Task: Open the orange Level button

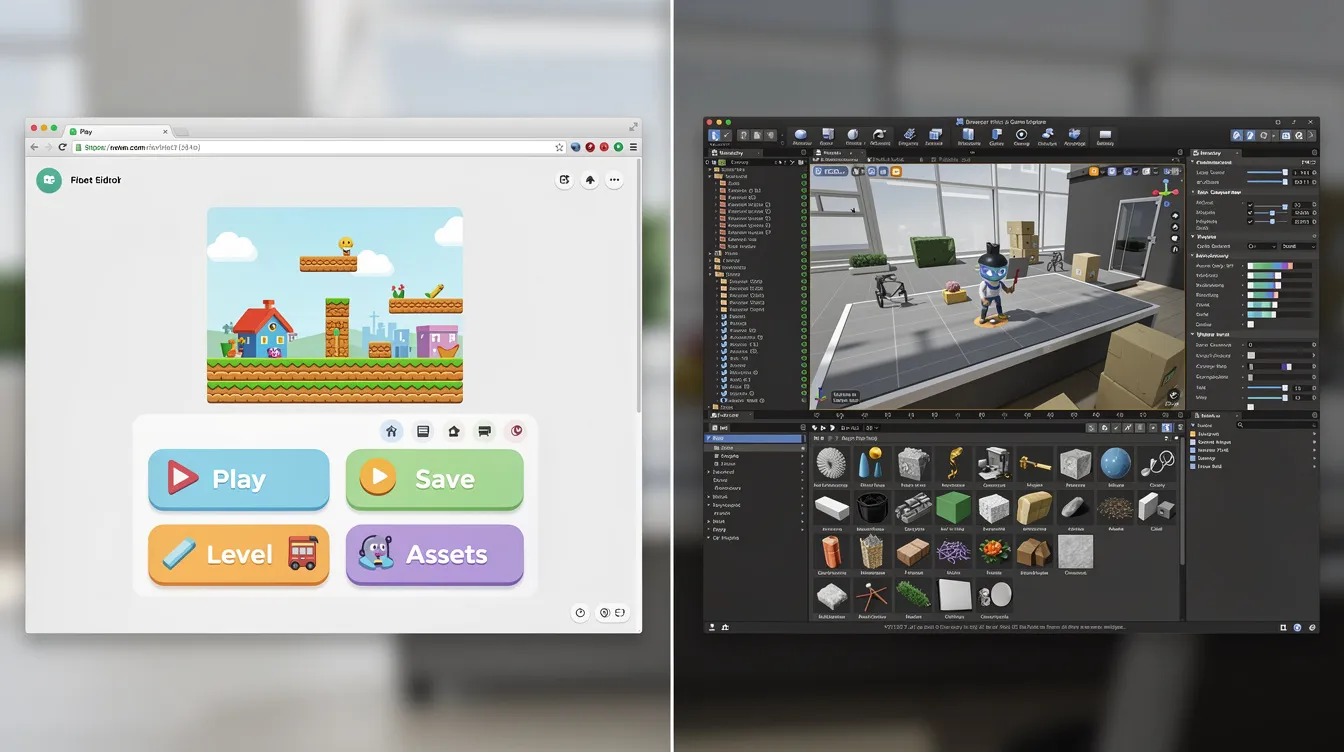Action: [x=238, y=554]
